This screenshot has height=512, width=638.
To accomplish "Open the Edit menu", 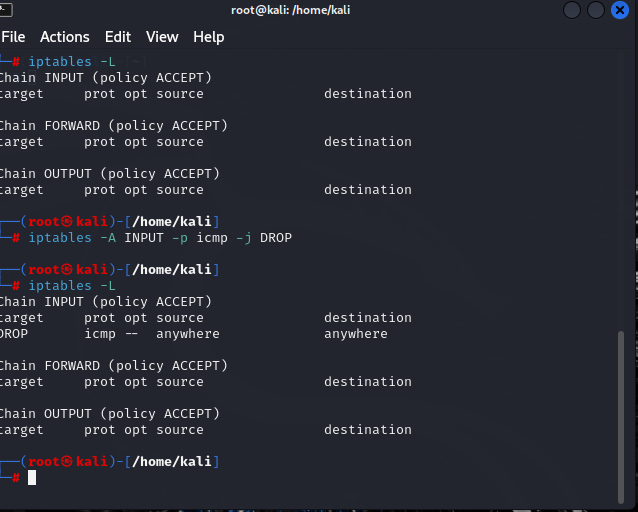I will tap(118, 37).
